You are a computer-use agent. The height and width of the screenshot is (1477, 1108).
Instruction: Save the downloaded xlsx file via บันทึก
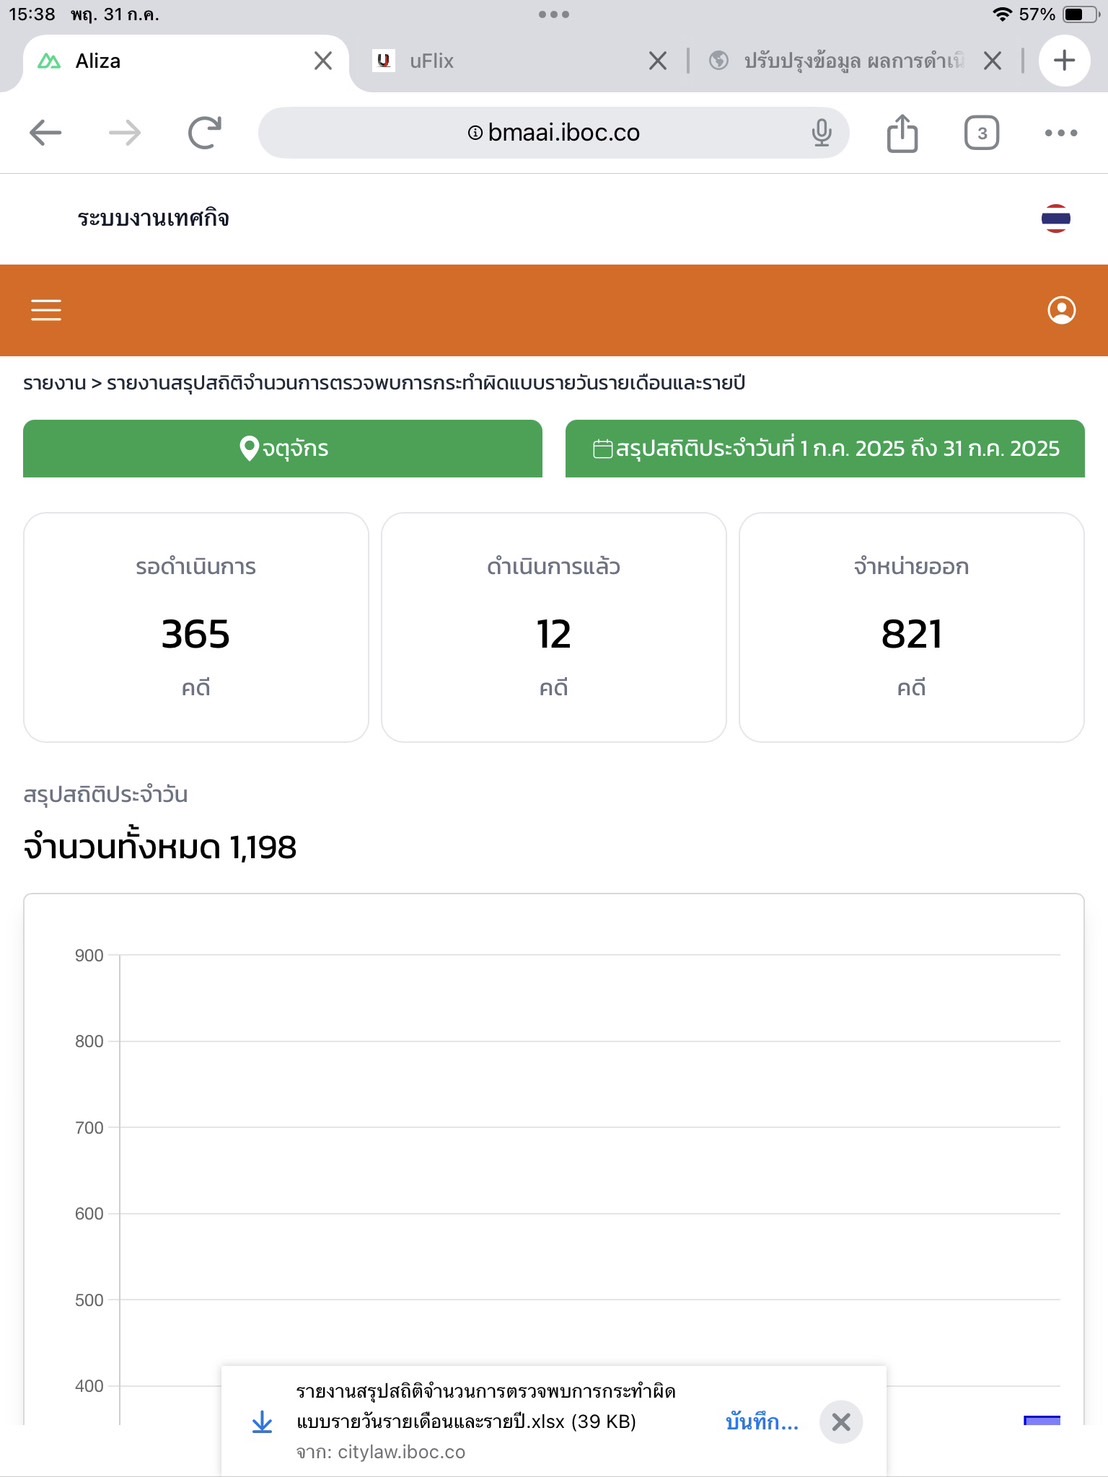(x=762, y=1422)
